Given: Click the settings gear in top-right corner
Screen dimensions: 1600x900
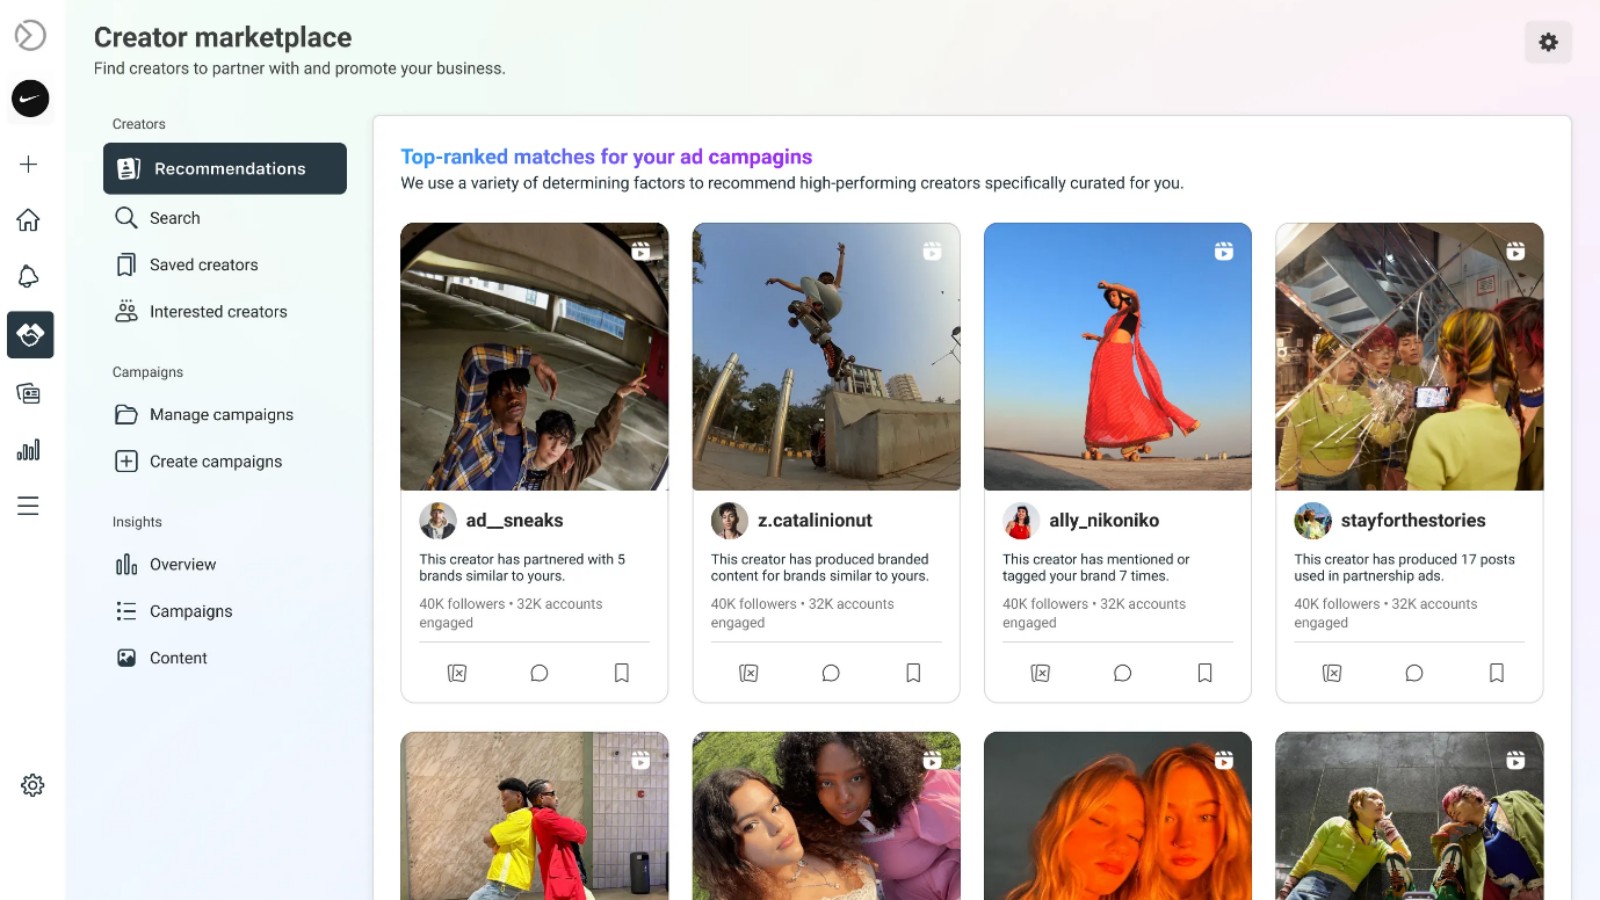Looking at the screenshot, I should click(x=1548, y=42).
